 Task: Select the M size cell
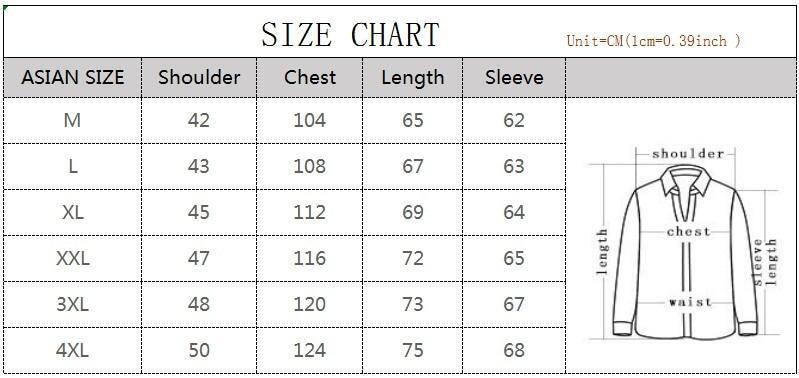(x=72, y=121)
